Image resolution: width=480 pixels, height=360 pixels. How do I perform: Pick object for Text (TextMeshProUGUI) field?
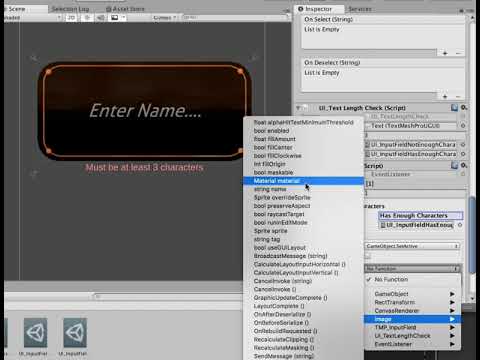(463, 126)
